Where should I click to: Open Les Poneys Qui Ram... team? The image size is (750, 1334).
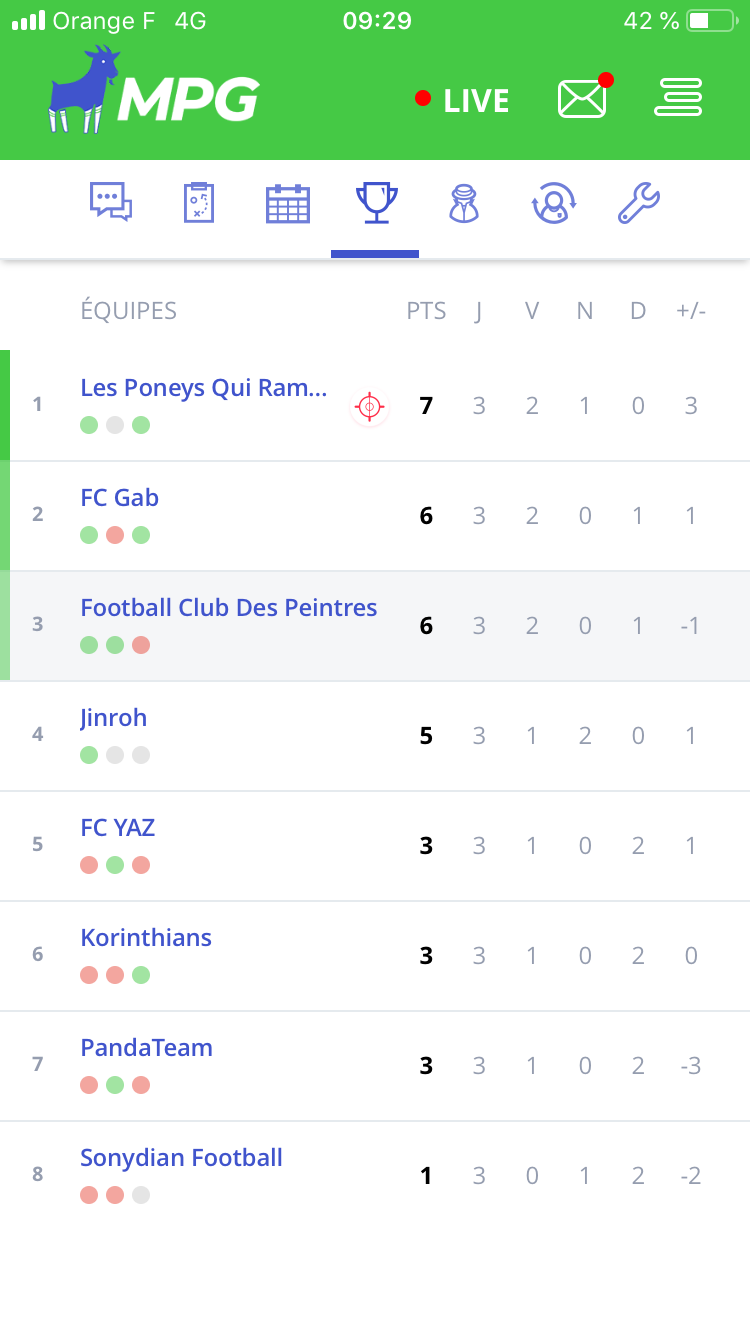pyautogui.click(x=204, y=388)
